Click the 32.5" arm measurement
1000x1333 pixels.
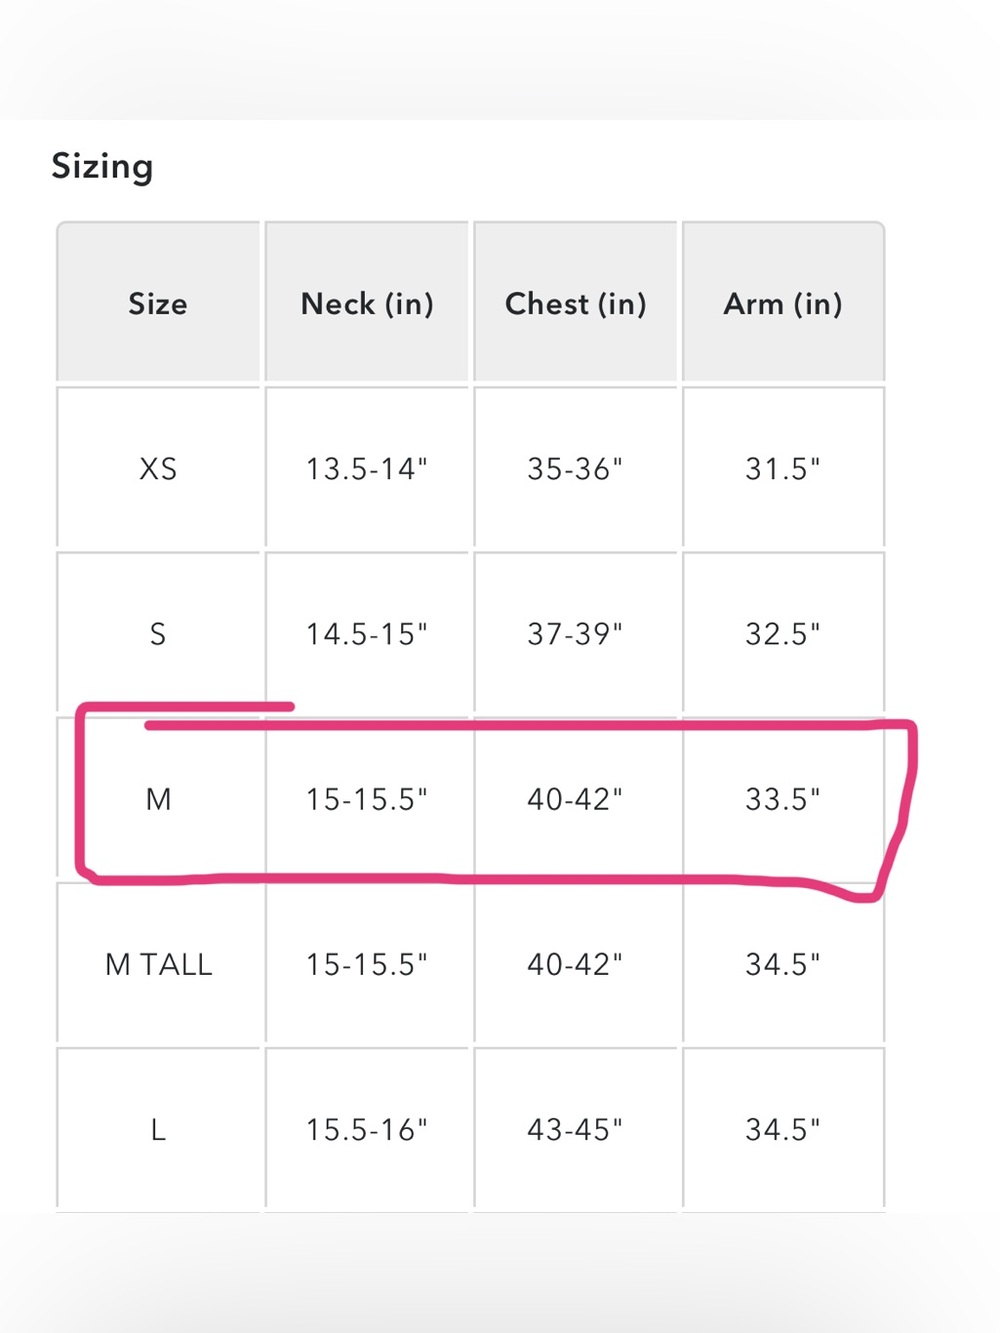[783, 634]
